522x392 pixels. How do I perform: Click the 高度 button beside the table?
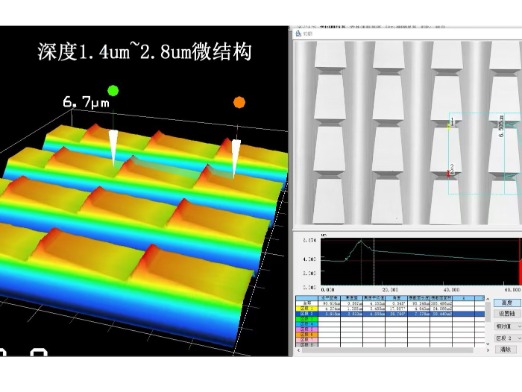tap(507, 303)
